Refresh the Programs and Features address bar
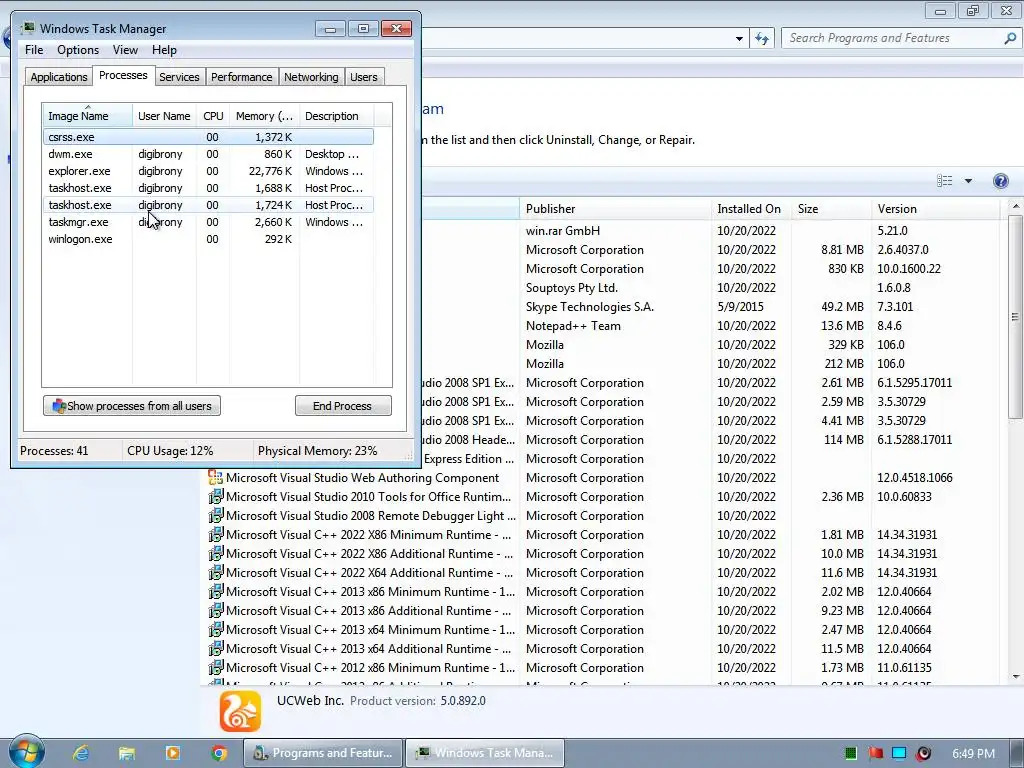The image size is (1024, 768). [761, 39]
